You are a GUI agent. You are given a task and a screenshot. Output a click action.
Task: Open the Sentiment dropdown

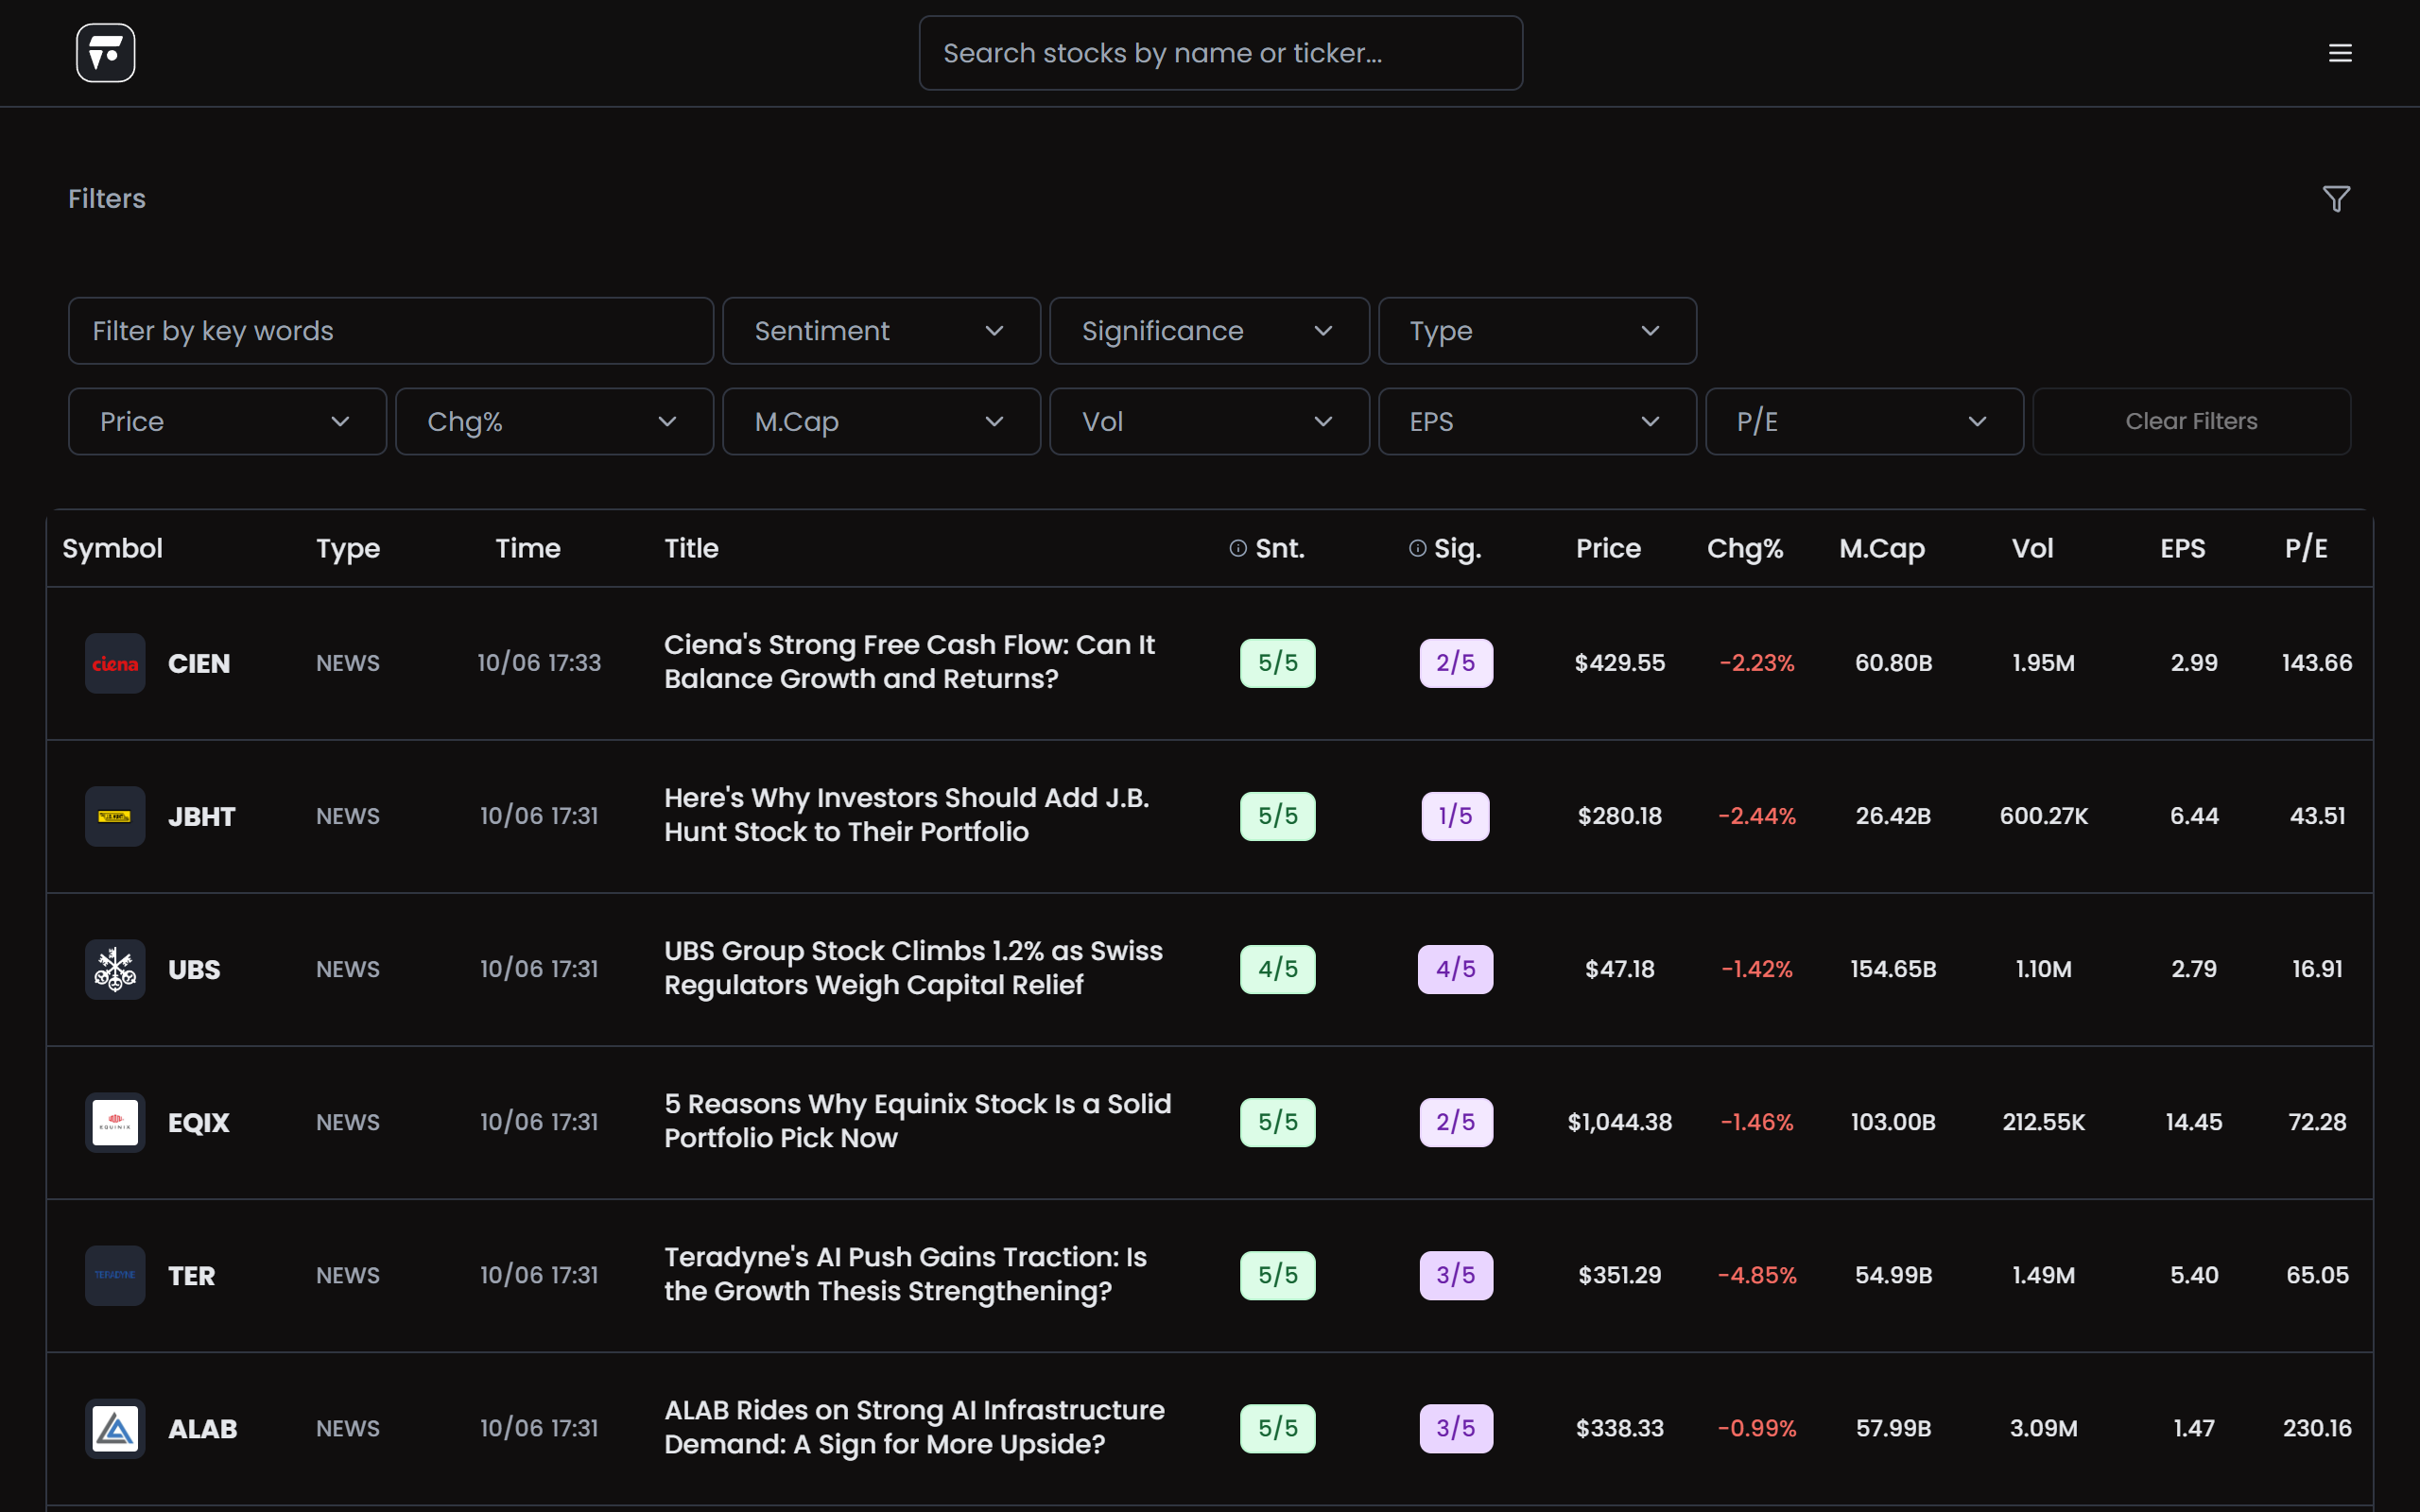click(881, 331)
